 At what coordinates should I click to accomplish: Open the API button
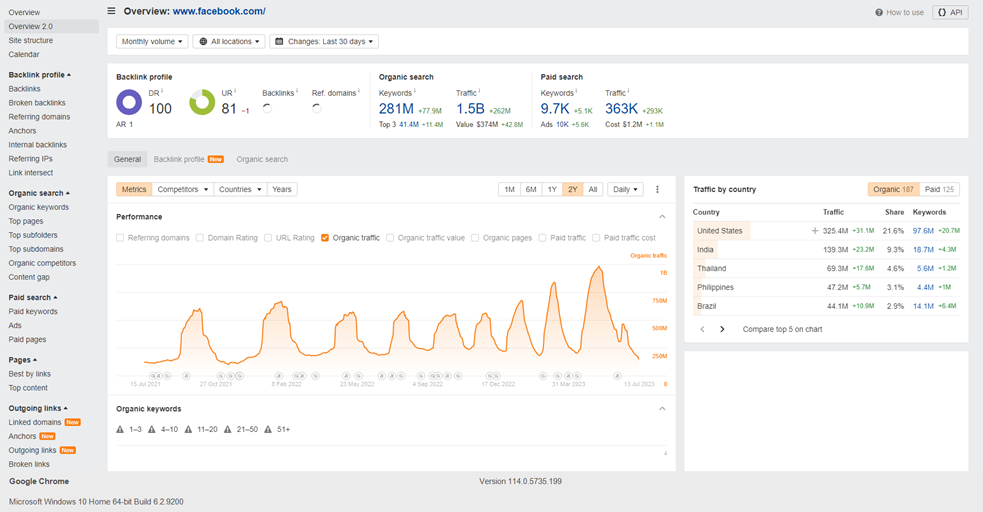(x=950, y=13)
